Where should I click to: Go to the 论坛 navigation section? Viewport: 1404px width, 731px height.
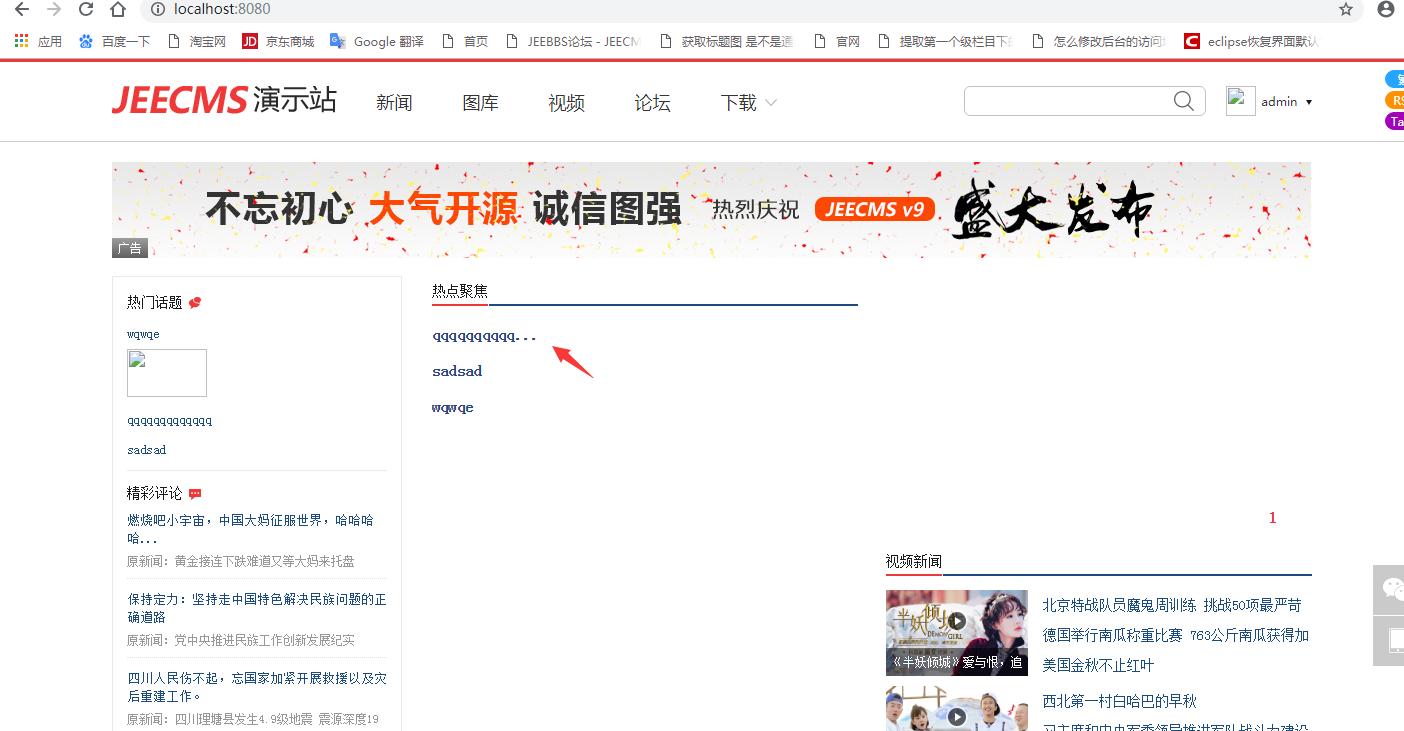coord(652,103)
